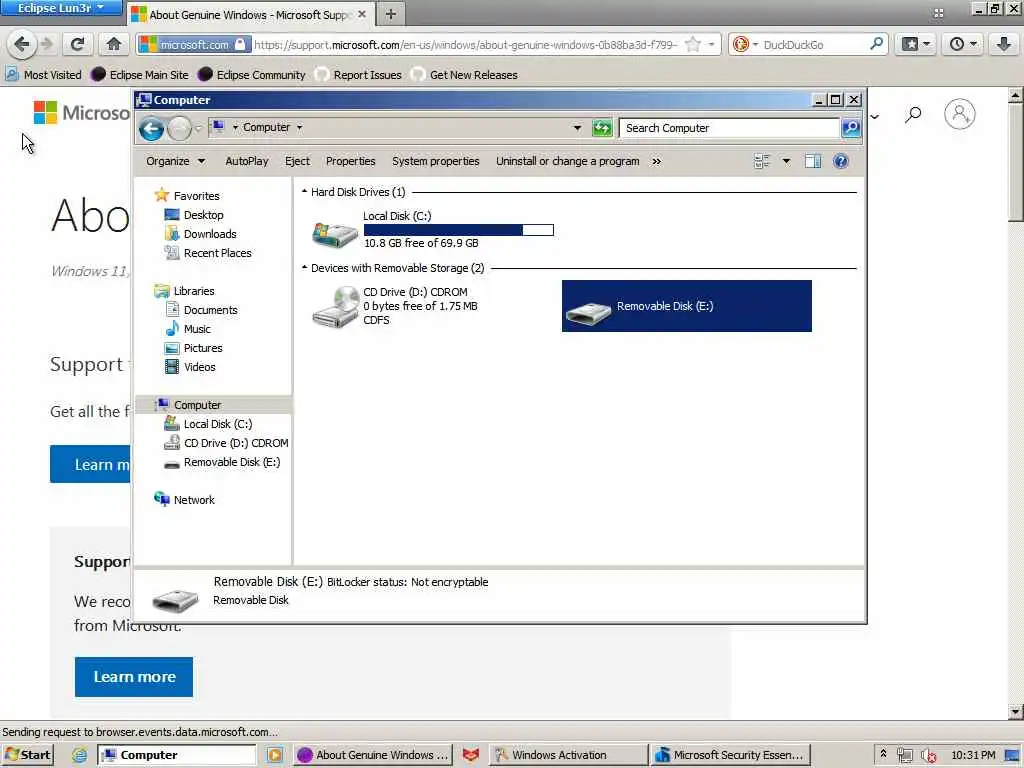
Task: Collapse the Hard Disk Drives group
Action: click(x=304, y=191)
